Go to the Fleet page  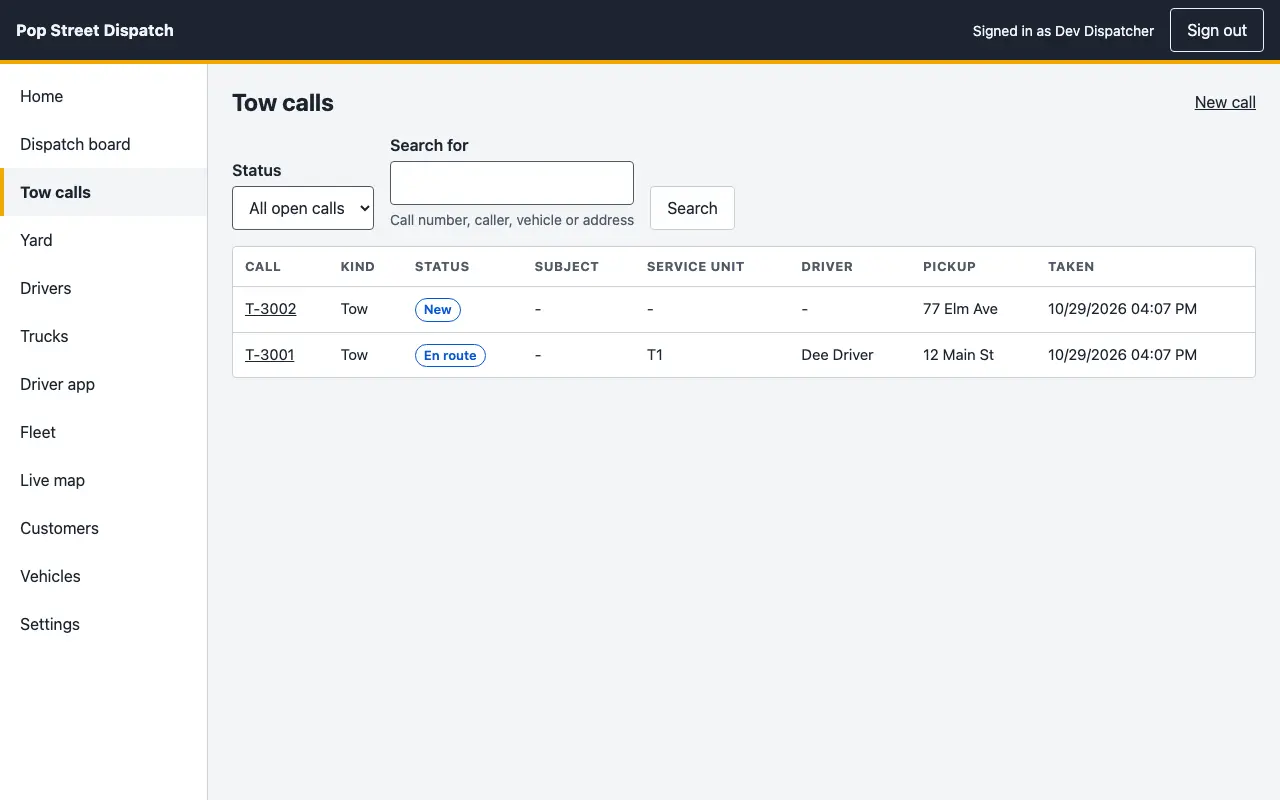point(104,432)
